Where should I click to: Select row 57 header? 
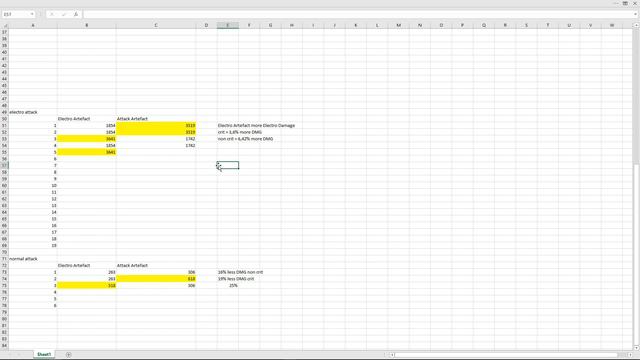coord(4,165)
